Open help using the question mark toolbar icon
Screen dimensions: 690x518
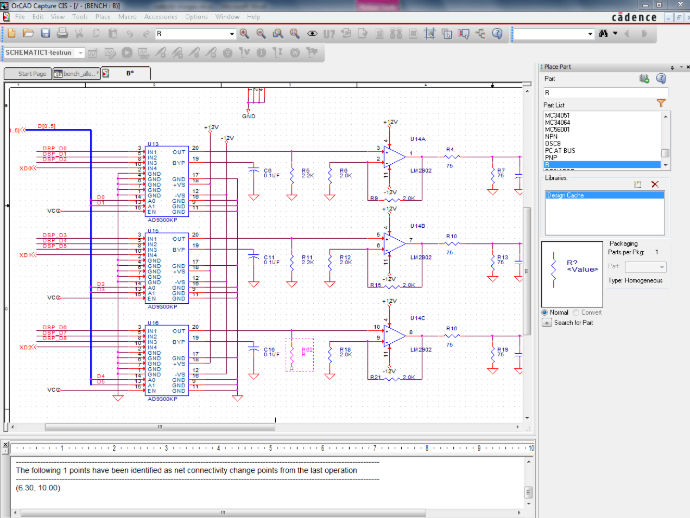(497, 33)
